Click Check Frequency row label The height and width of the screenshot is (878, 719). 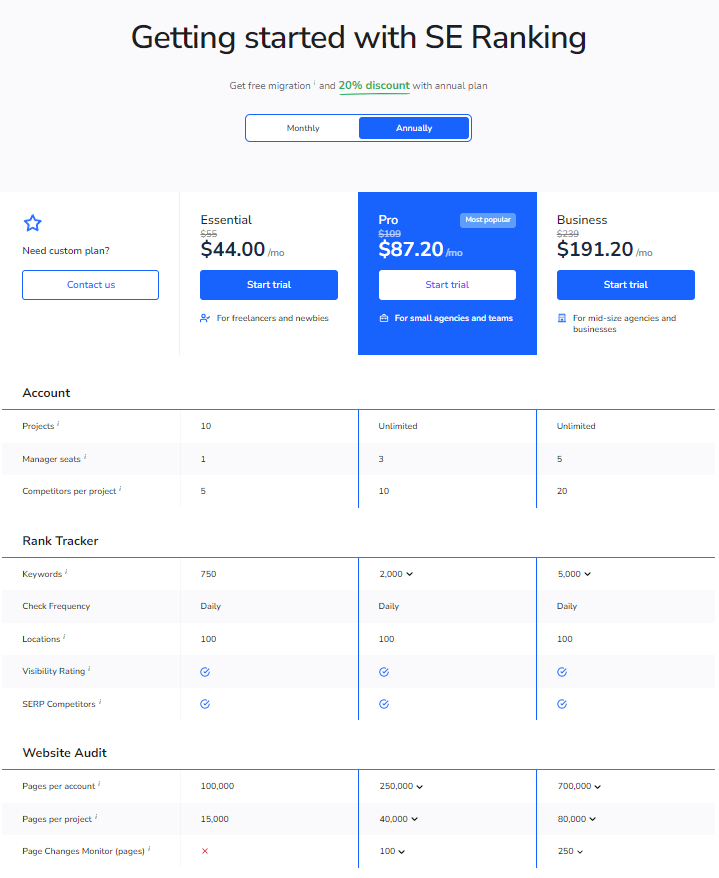tap(56, 606)
